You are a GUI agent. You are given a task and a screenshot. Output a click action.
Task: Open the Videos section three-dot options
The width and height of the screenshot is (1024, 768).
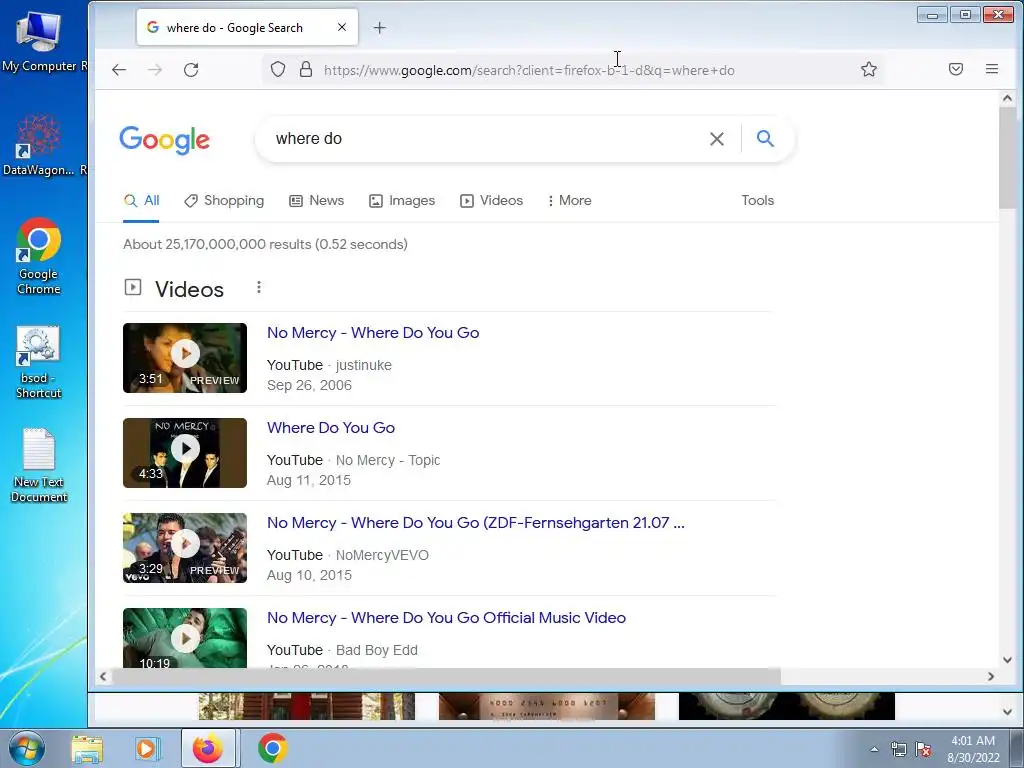[259, 287]
